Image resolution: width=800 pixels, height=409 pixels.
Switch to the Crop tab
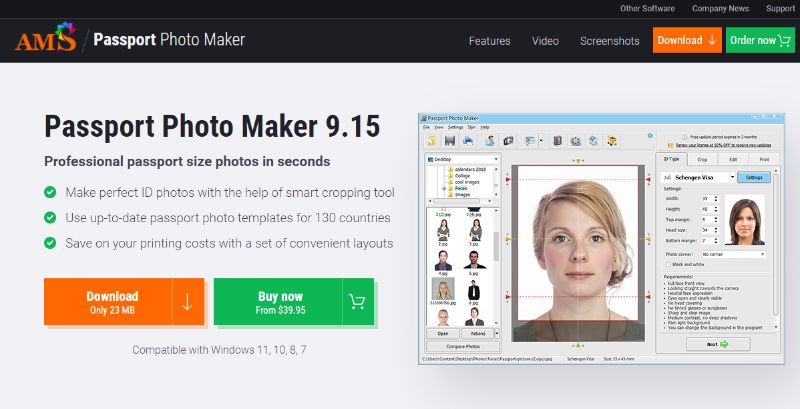(x=702, y=159)
